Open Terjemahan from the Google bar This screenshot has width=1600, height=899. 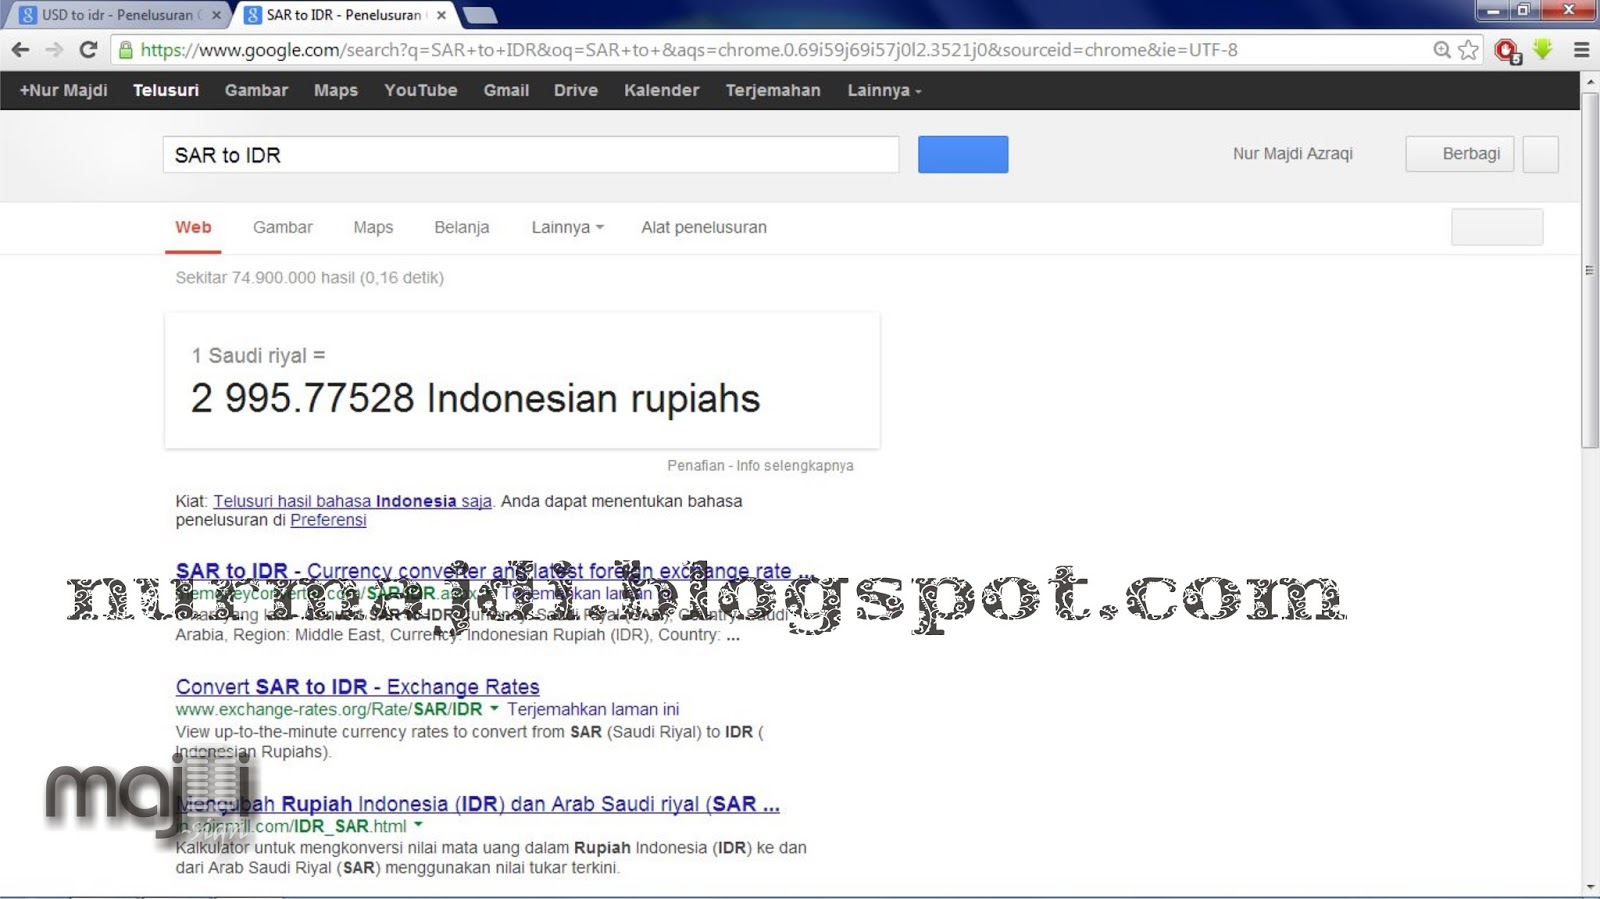(x=773, y=90)
